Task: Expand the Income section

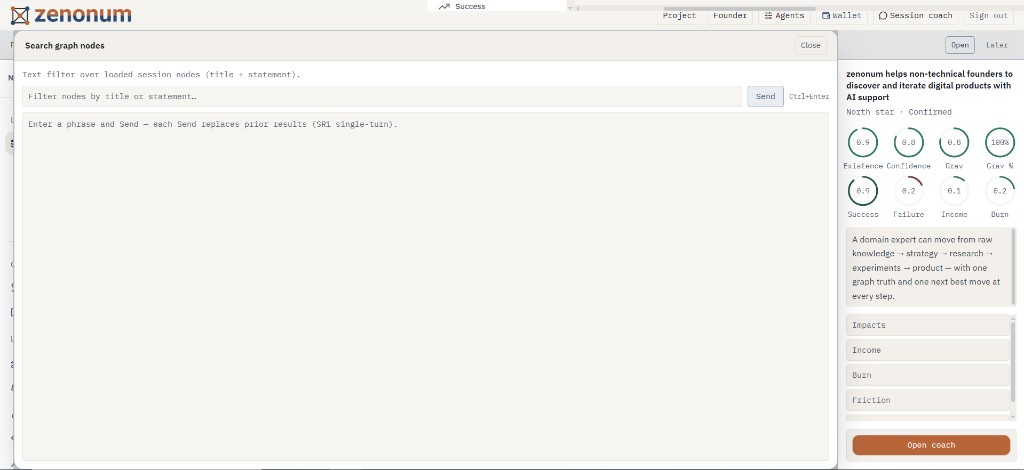Action: pos(928,350)
